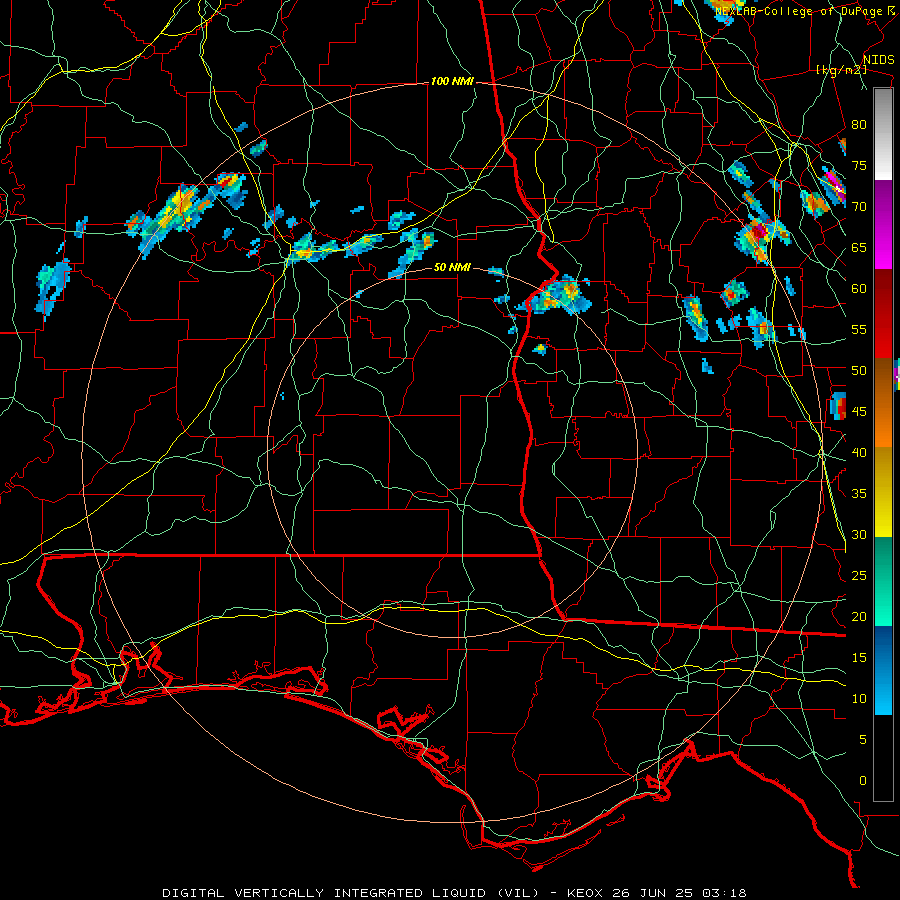Select the 65 tick label on the legend
900x900 pixels.
point(859,248)
